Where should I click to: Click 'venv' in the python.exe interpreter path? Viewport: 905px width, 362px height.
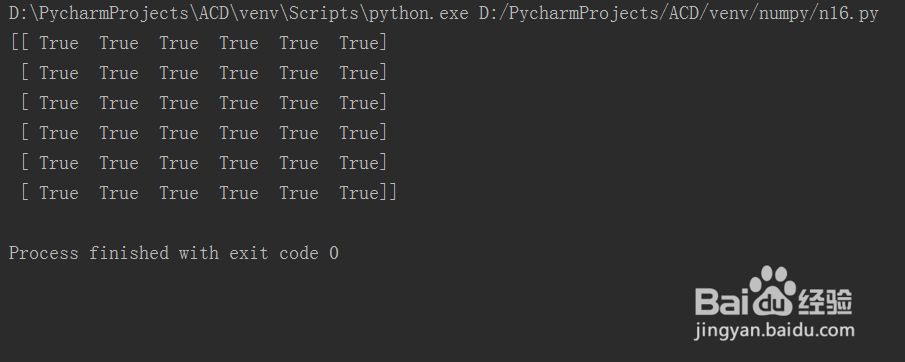pyautogui.click(x=259, y=13)
